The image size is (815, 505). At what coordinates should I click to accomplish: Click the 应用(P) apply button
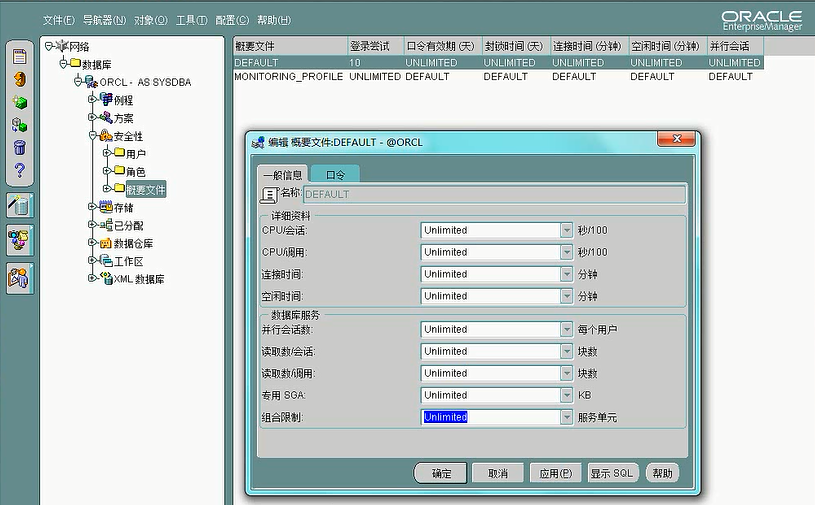point(555,473)
